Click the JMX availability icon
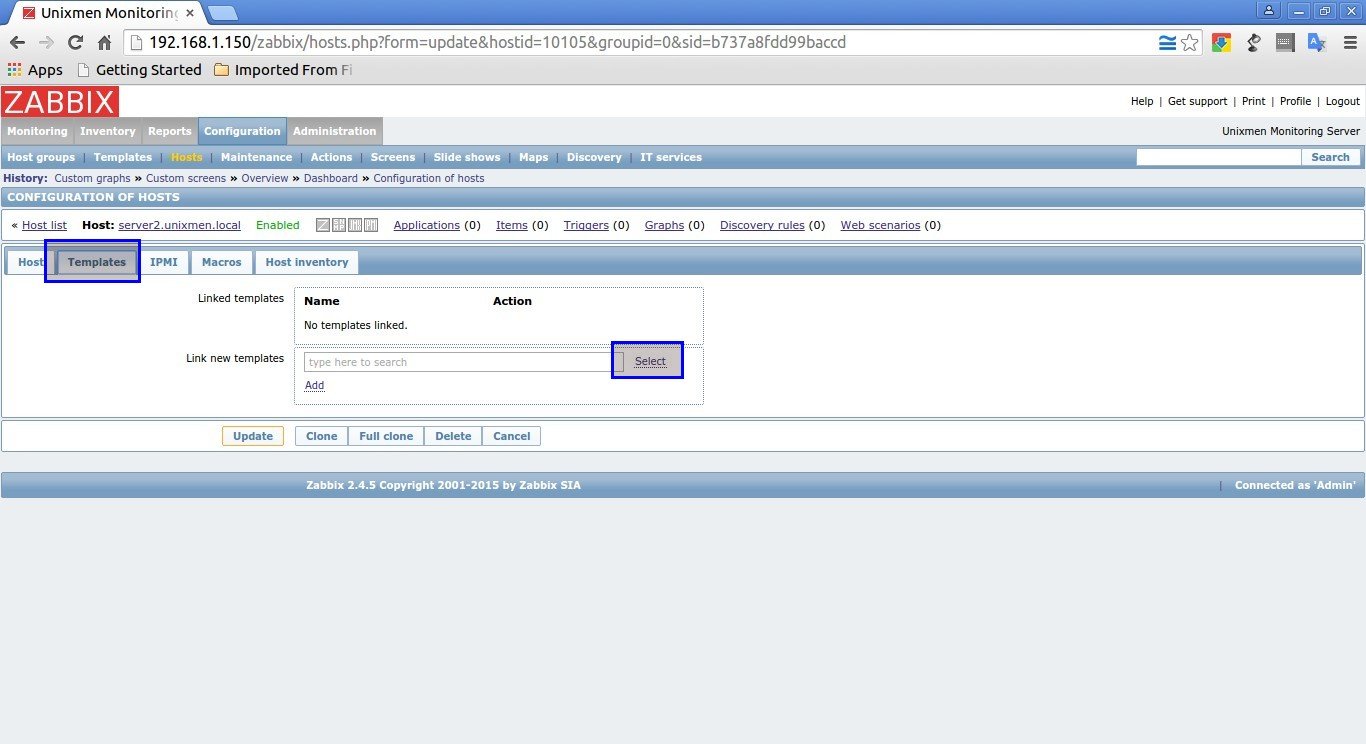The image size is (1366, 744). coord(355,225)
